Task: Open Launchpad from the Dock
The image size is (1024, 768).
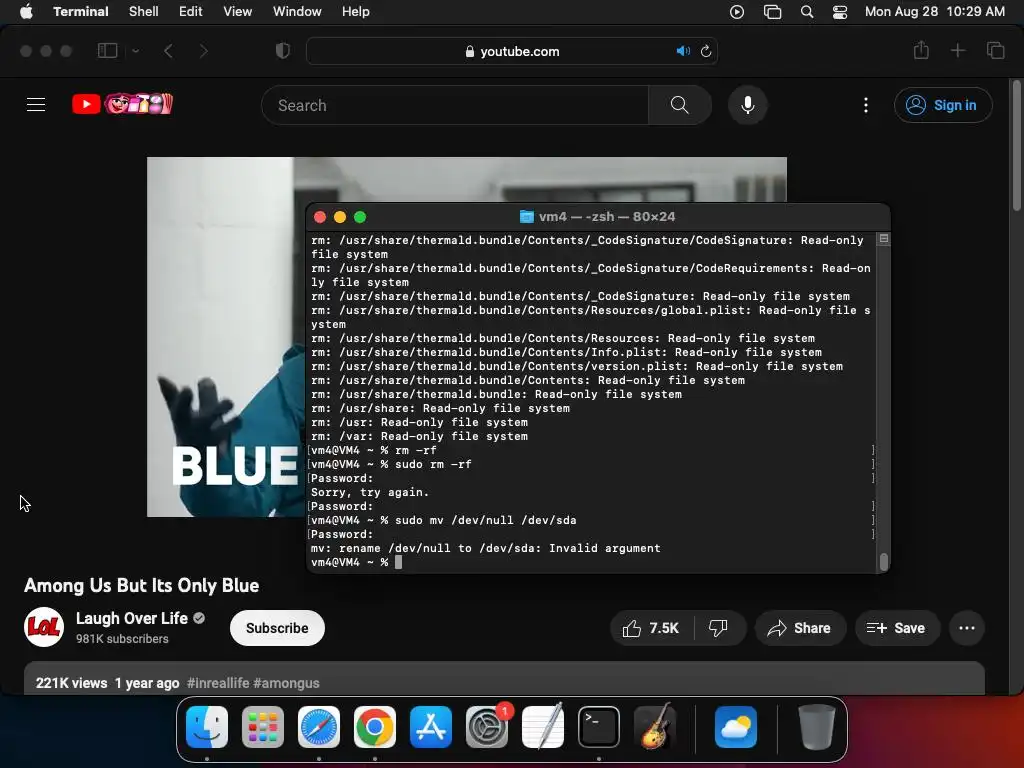Action: pos(263,727)
